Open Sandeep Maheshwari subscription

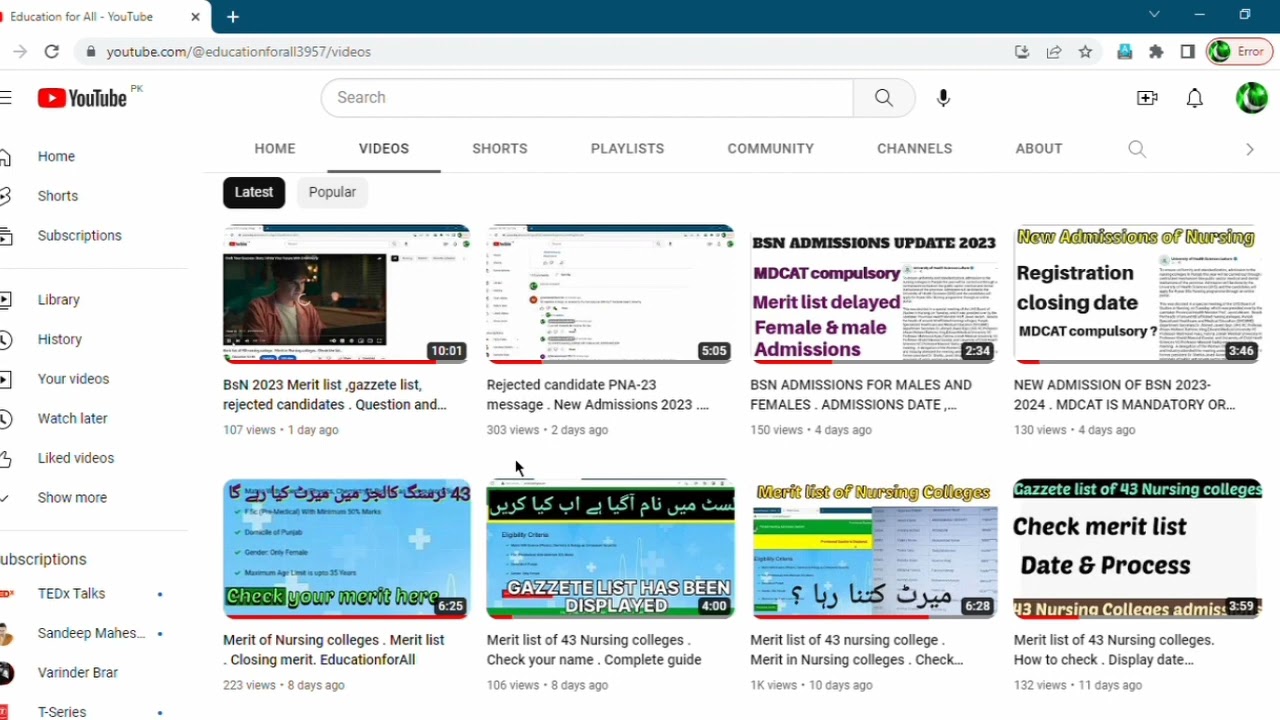pyautogui.click(x=93, y=633)
